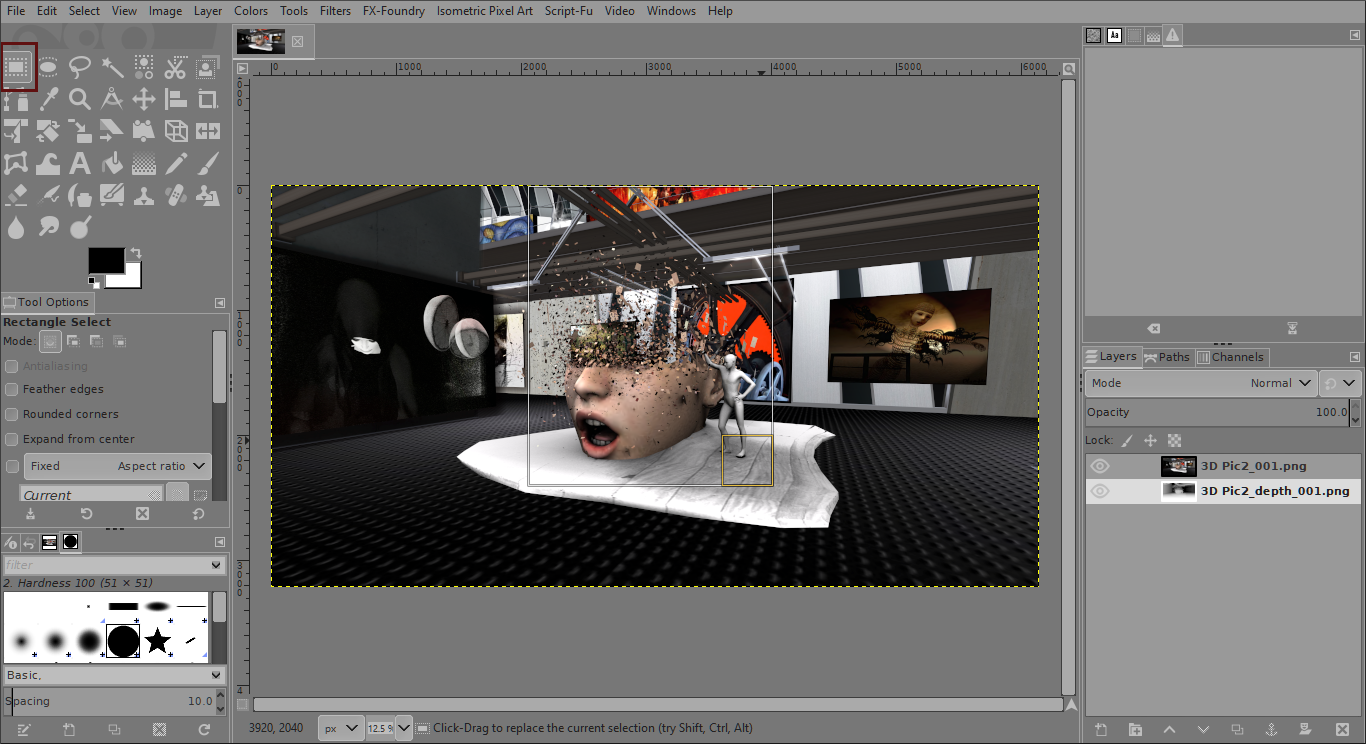This screenshot has width=1366, height=744.
Task: Open the FX-Foundry menu
Action: pos(394,11)
